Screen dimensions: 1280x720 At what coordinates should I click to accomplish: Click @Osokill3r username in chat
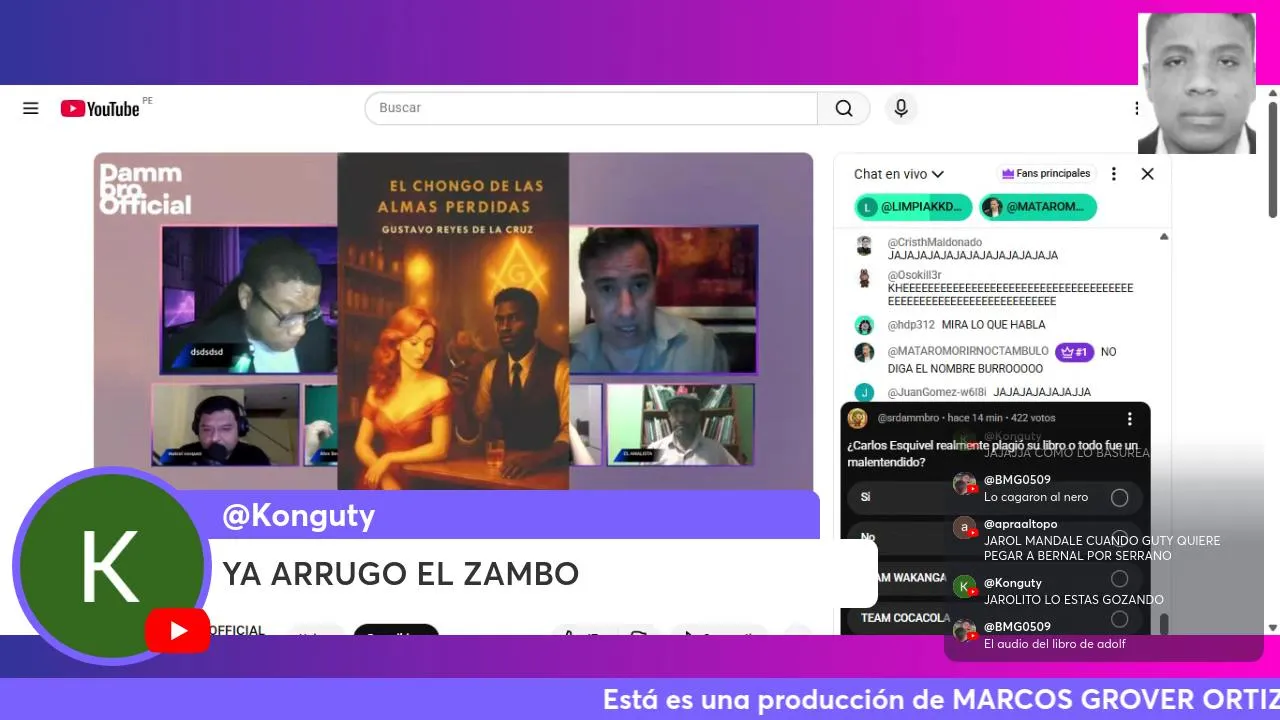tap(914, 275)
